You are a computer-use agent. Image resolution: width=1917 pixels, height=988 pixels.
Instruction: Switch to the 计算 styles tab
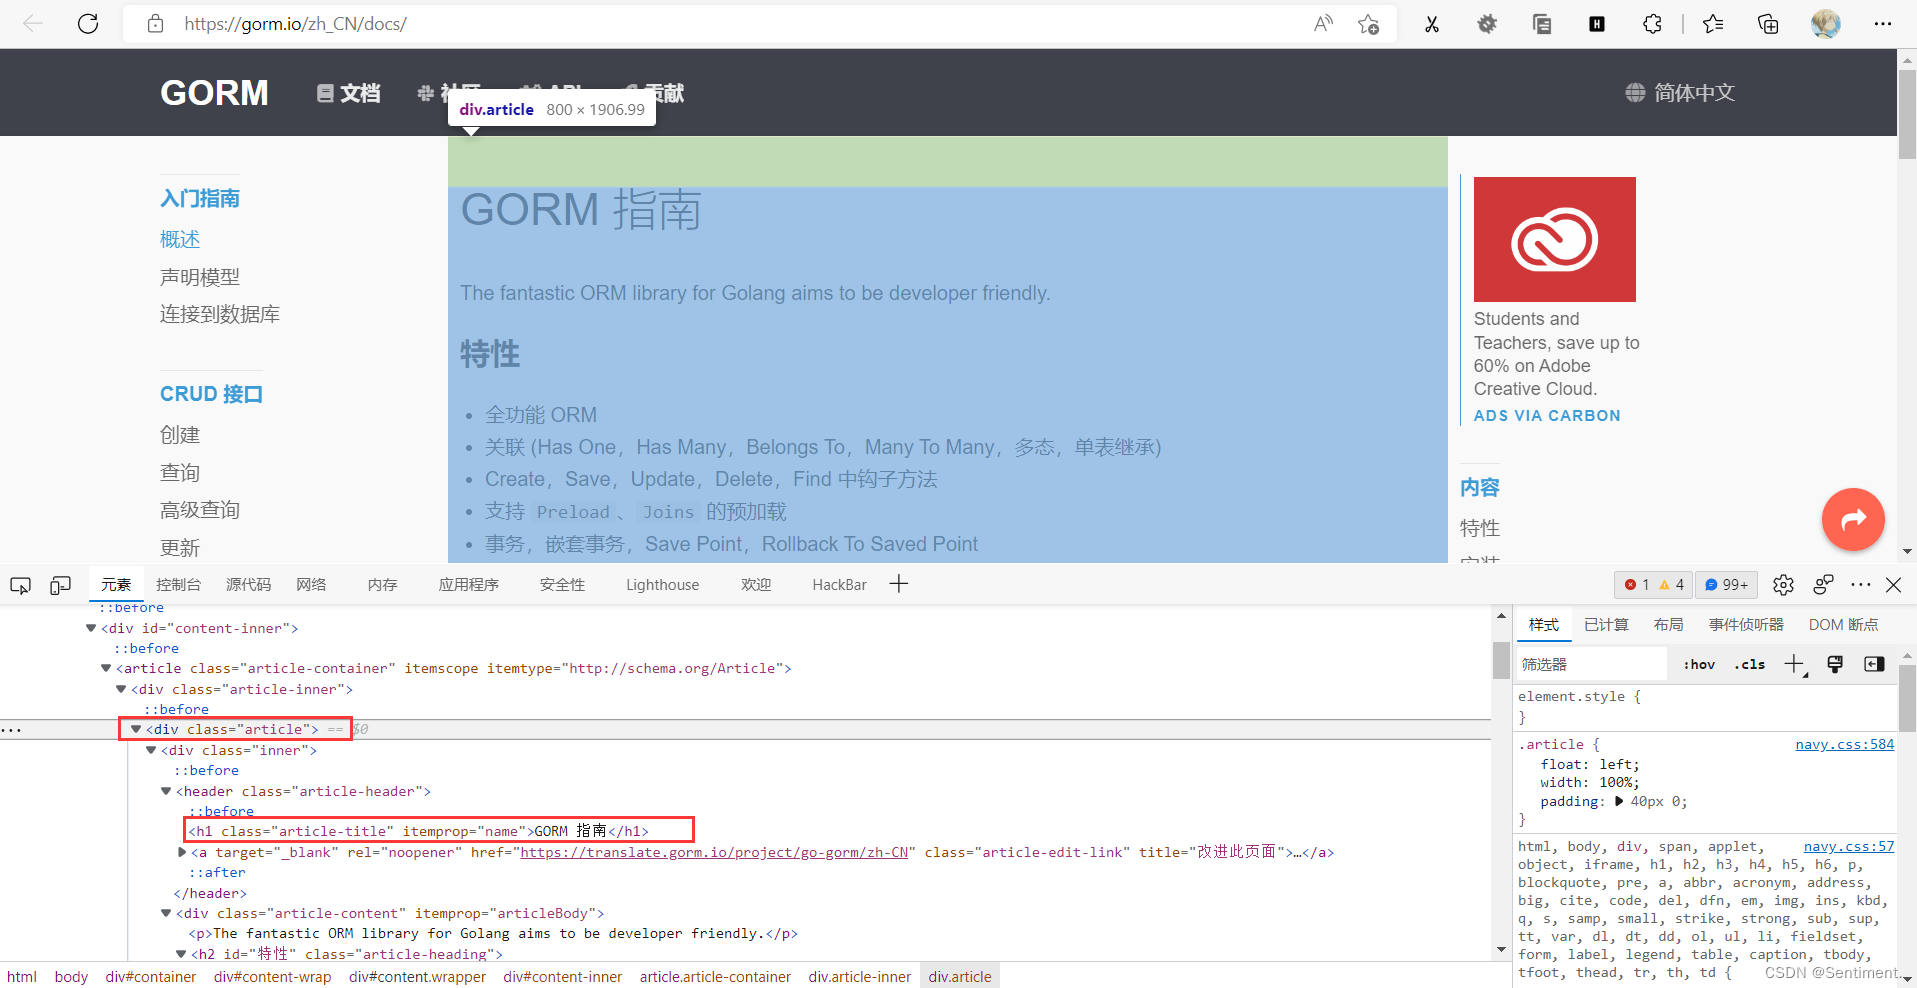1606,623
